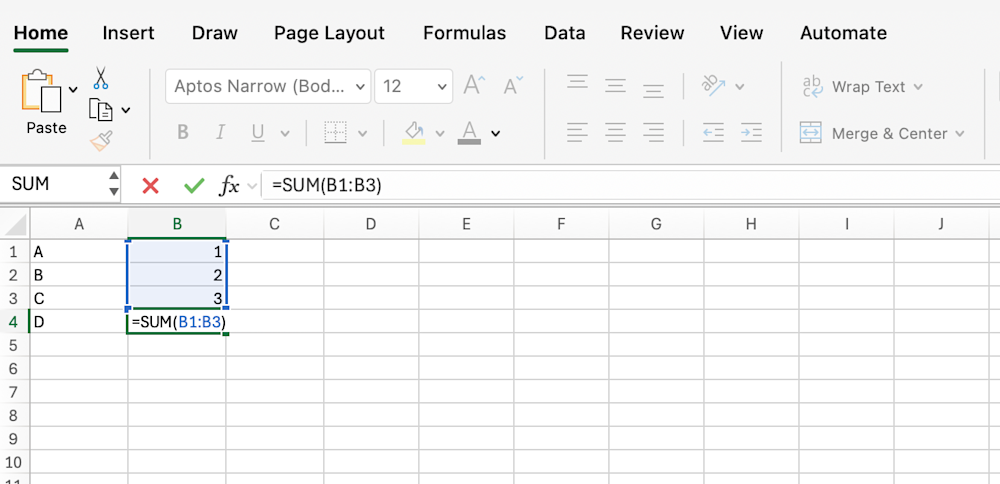1000x484 pixels.
Task: Open the Formulas tab
Action: [464, 33]
